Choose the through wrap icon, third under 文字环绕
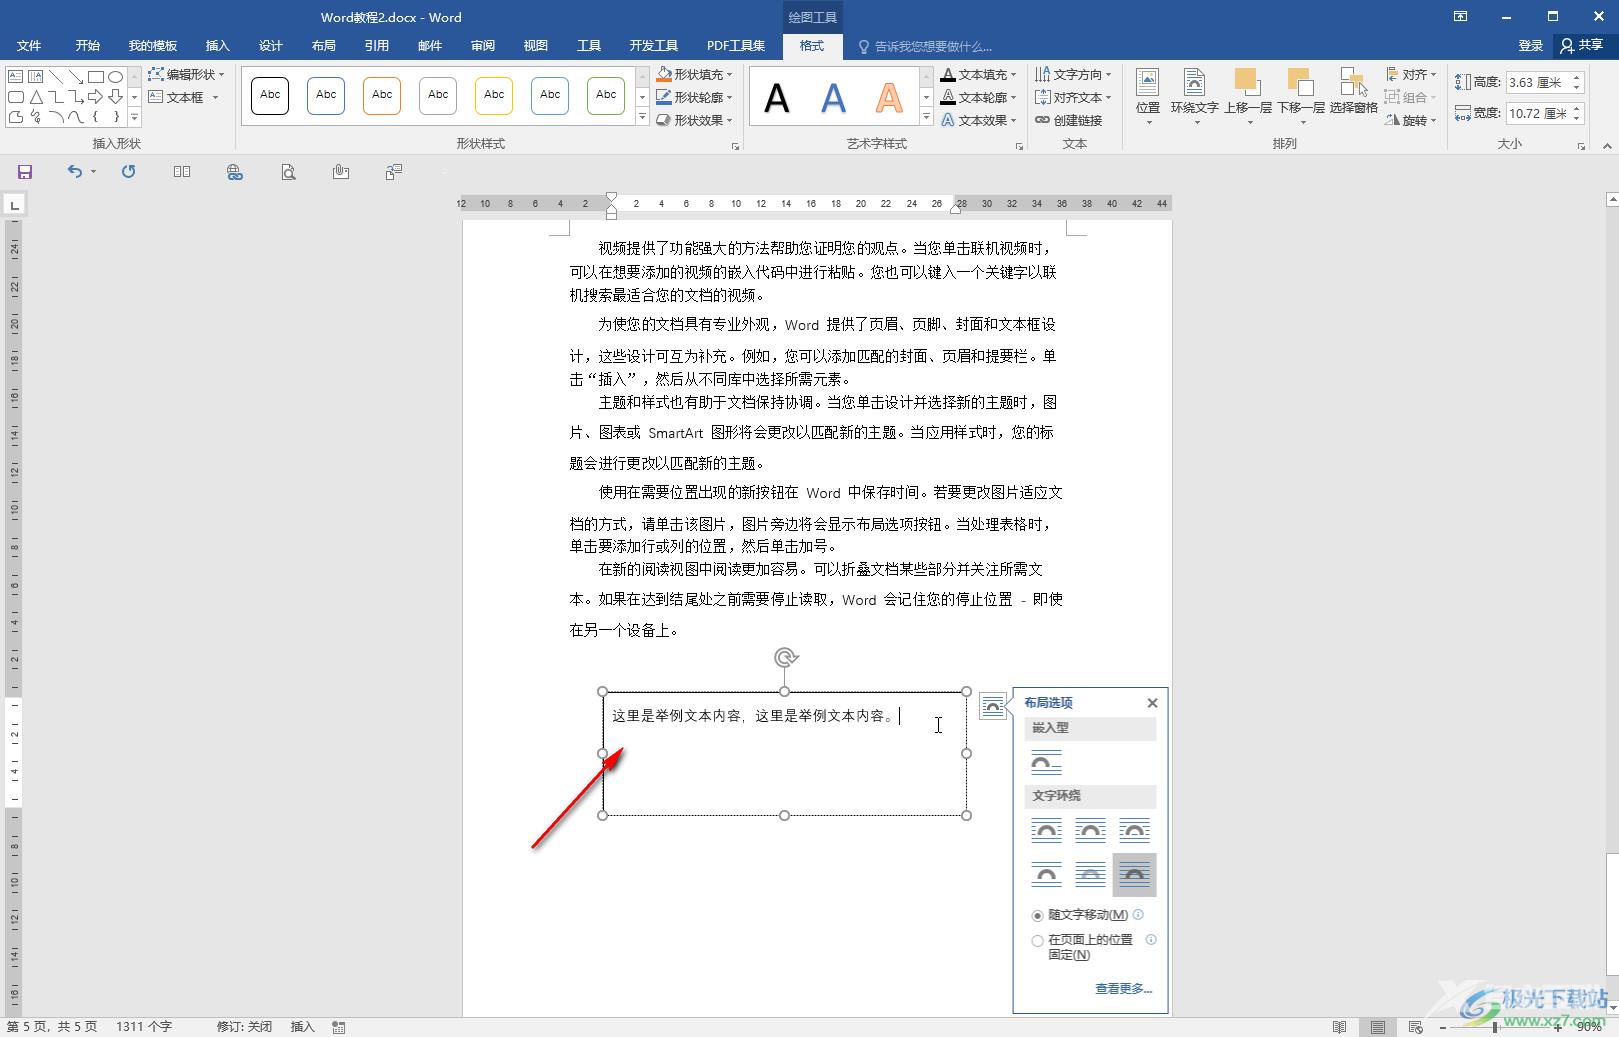The width and height of the screenshot is (1619, 1037). tap(1134, 831)
